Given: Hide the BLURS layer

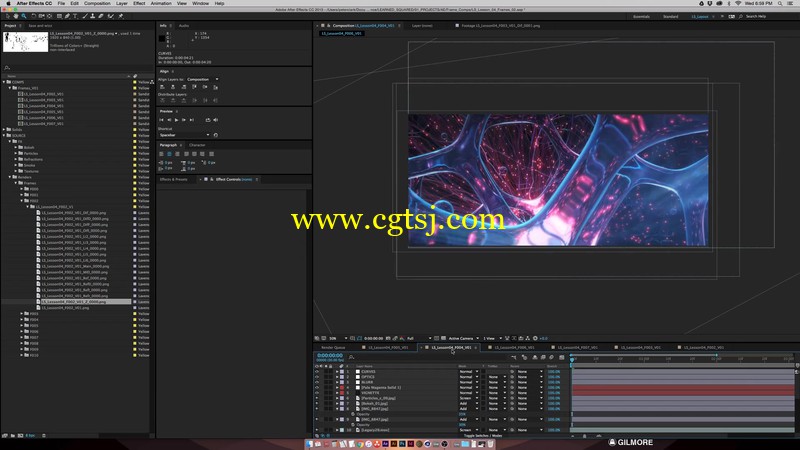Looking at the screenshot, I should [317, 382].
